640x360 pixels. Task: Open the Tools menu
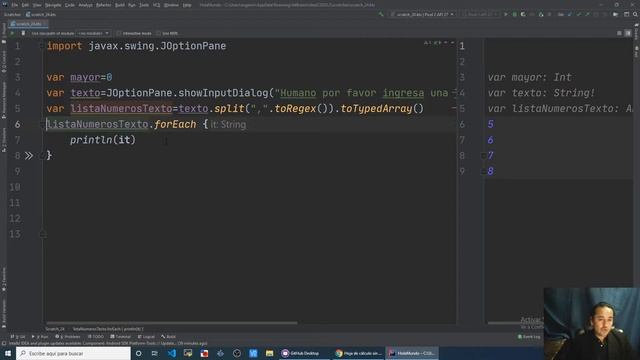pyautogui.click(x=144, y=5)
